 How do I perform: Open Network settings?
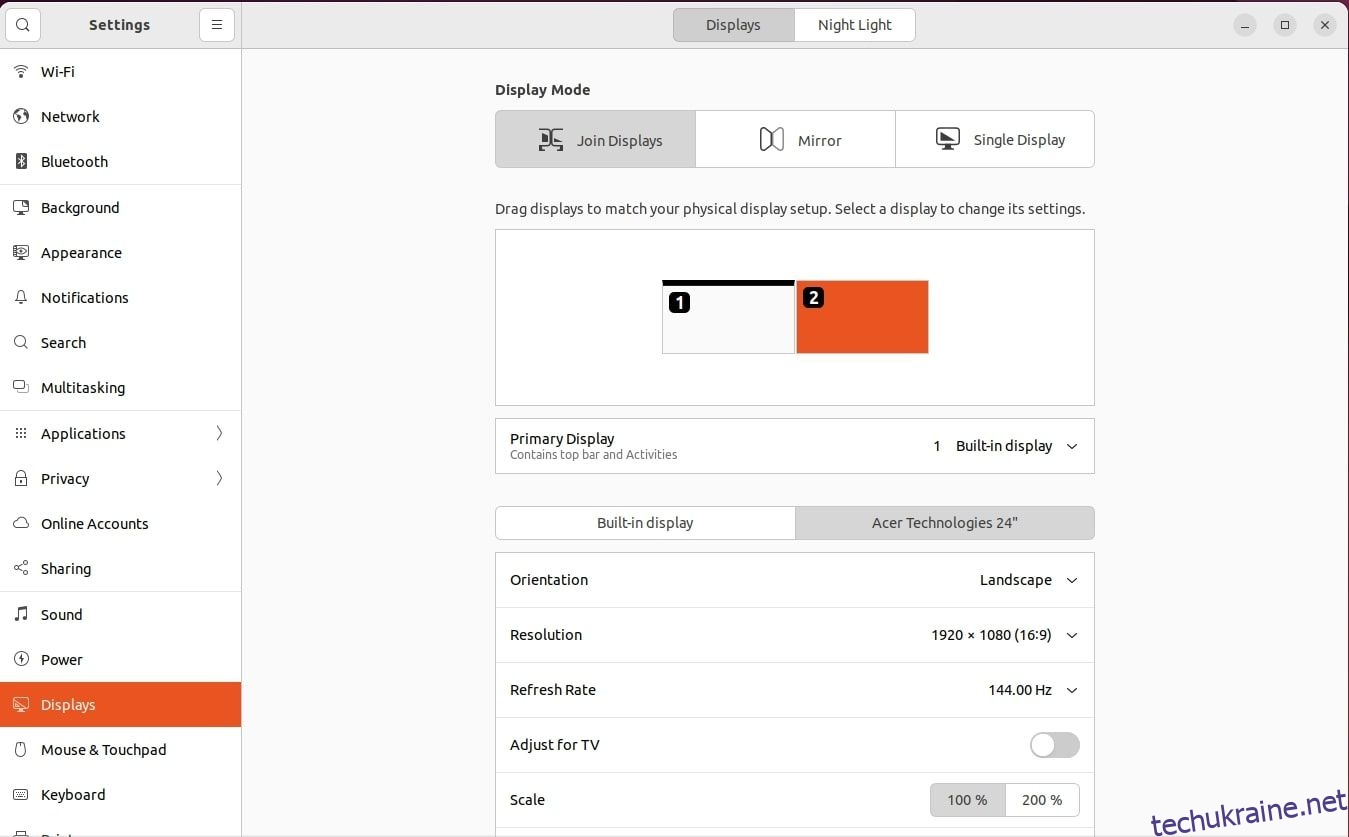(120, 117)
